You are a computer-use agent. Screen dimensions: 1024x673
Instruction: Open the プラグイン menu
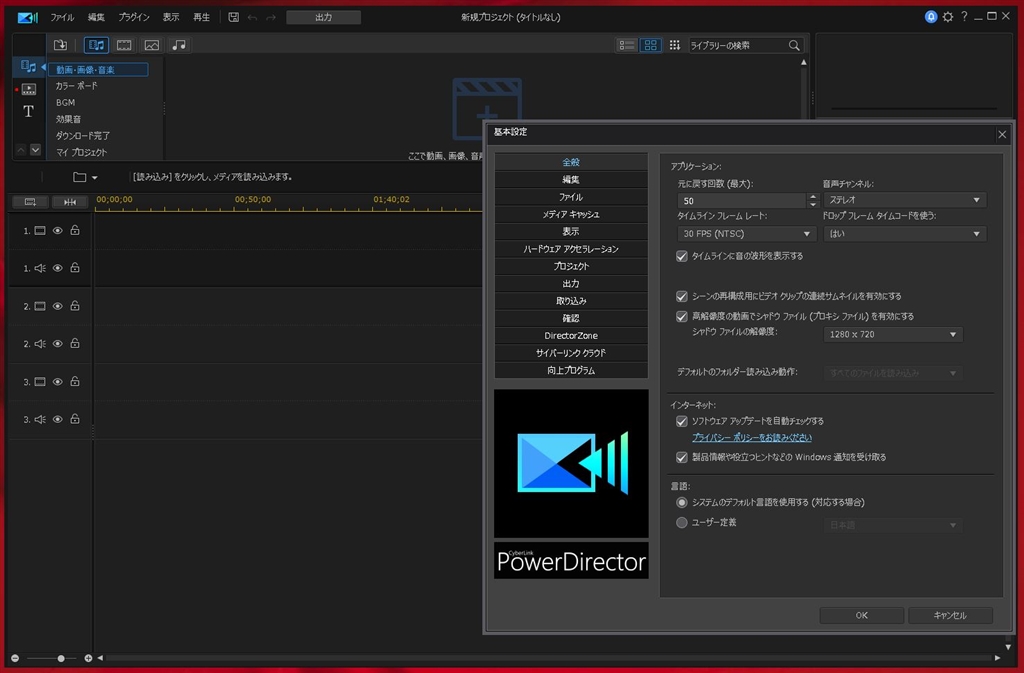[133, 18]
